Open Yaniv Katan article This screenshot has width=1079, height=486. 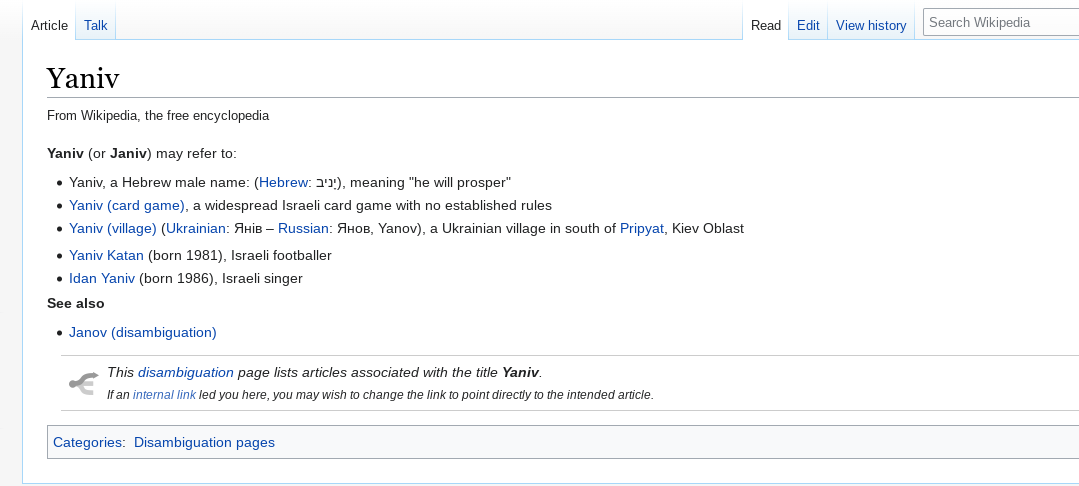point(106,255)
